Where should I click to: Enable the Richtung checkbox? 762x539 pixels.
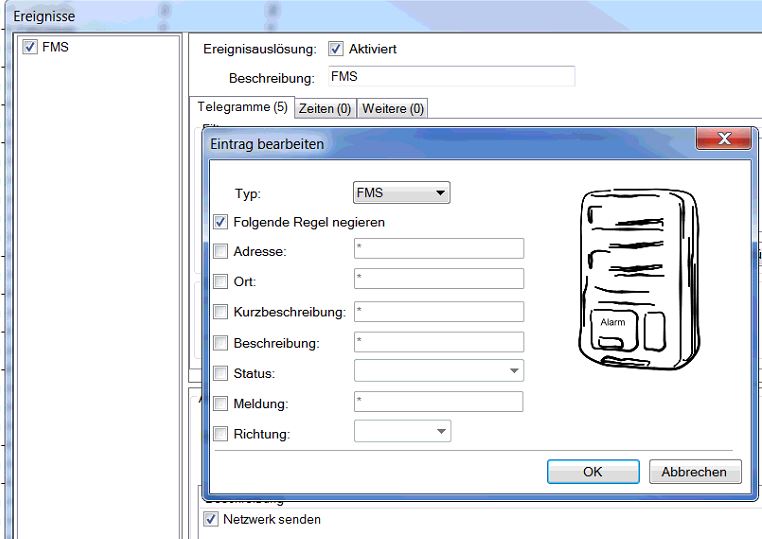(x=221, y=434)
